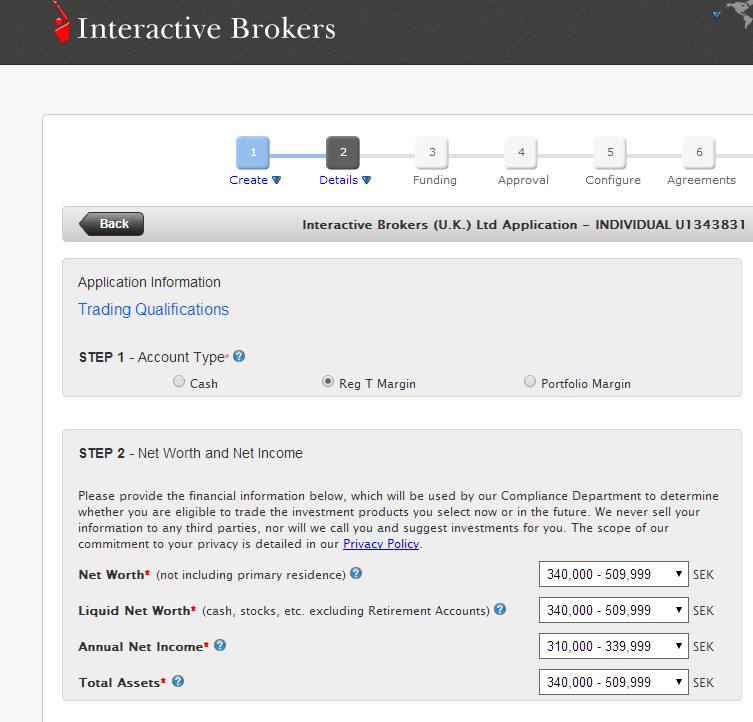Screen dimensions: 753x722
Task: Expand the Create step menu arrow
Action: coord(277,180)
